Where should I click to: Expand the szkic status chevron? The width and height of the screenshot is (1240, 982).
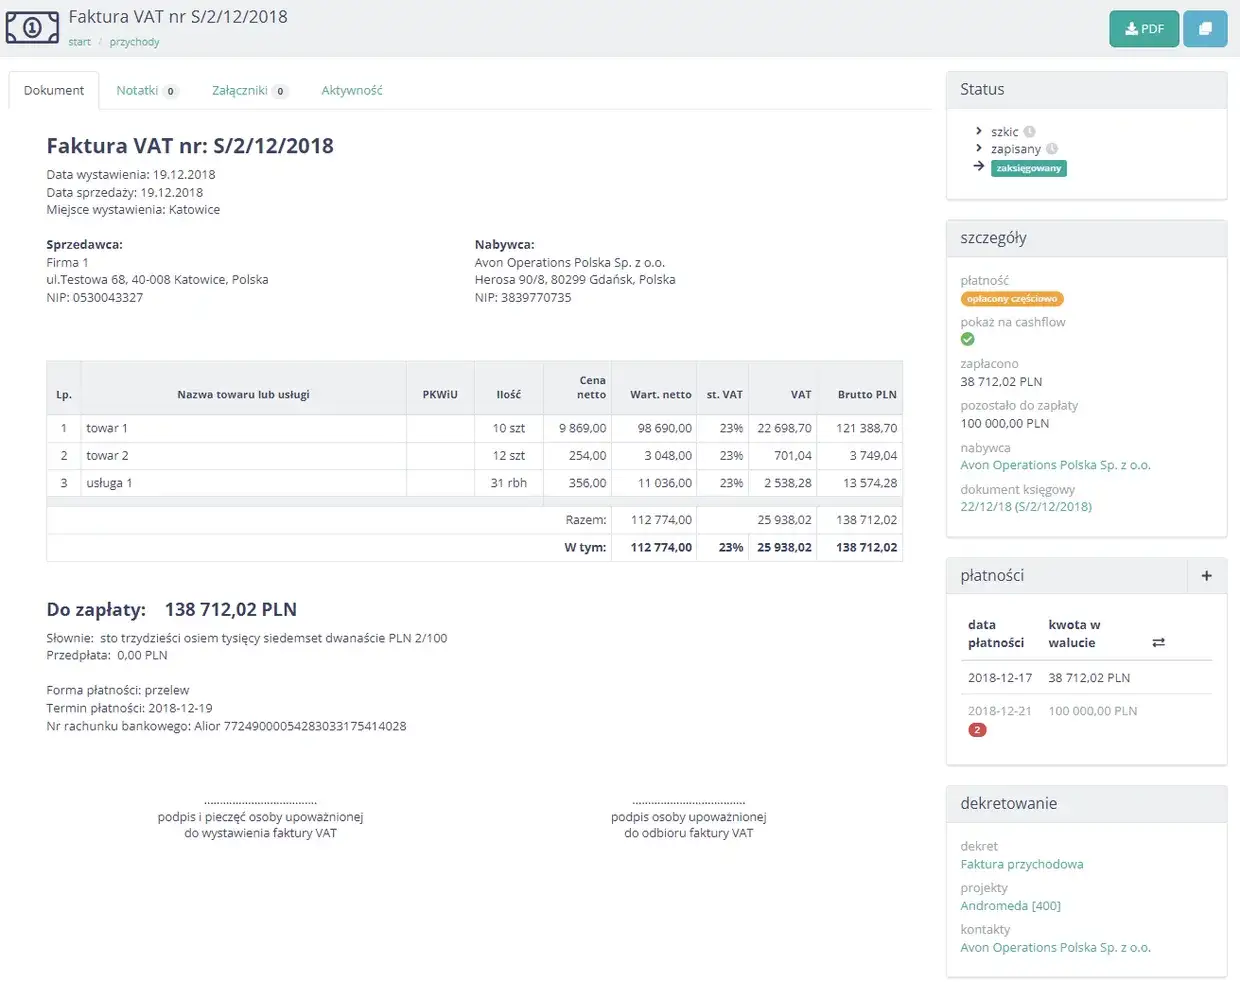click(979, 131)
